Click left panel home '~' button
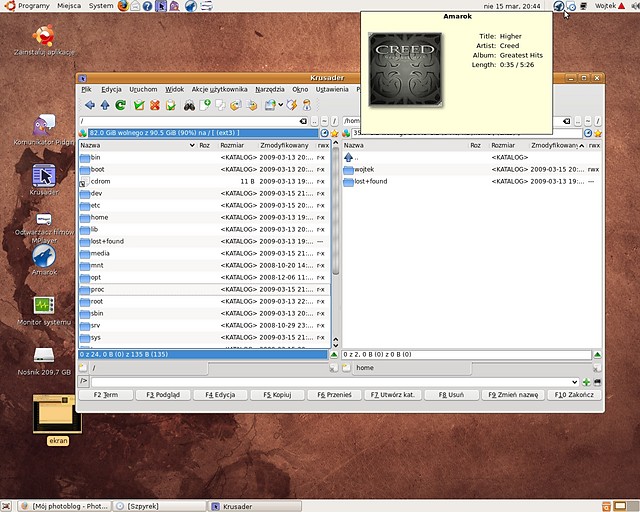 (324, 121)
